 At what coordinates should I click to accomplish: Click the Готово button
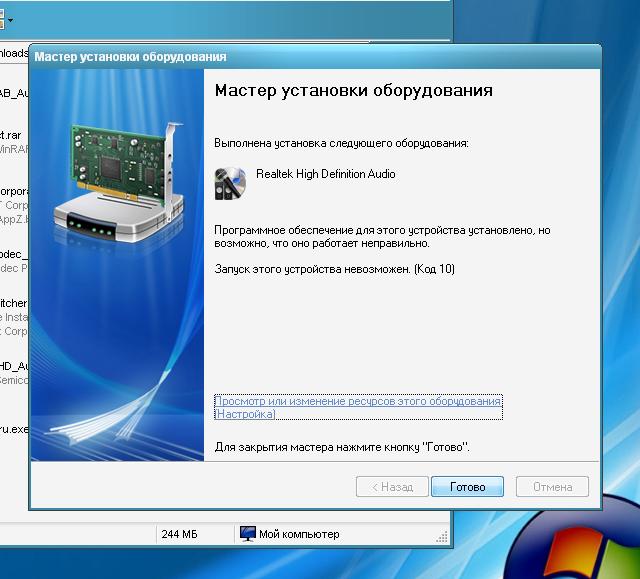pyautogui.click(x=467, y=486)
